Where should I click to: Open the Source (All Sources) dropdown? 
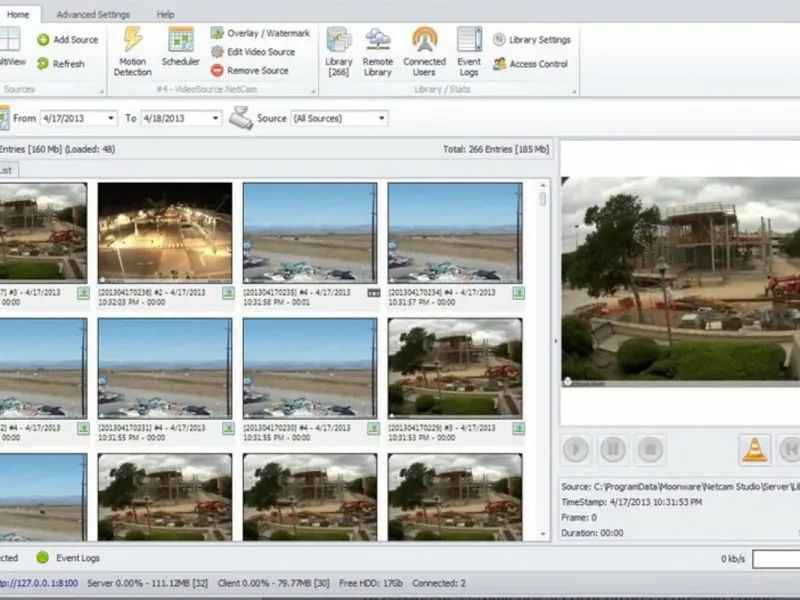coord(381,118)
